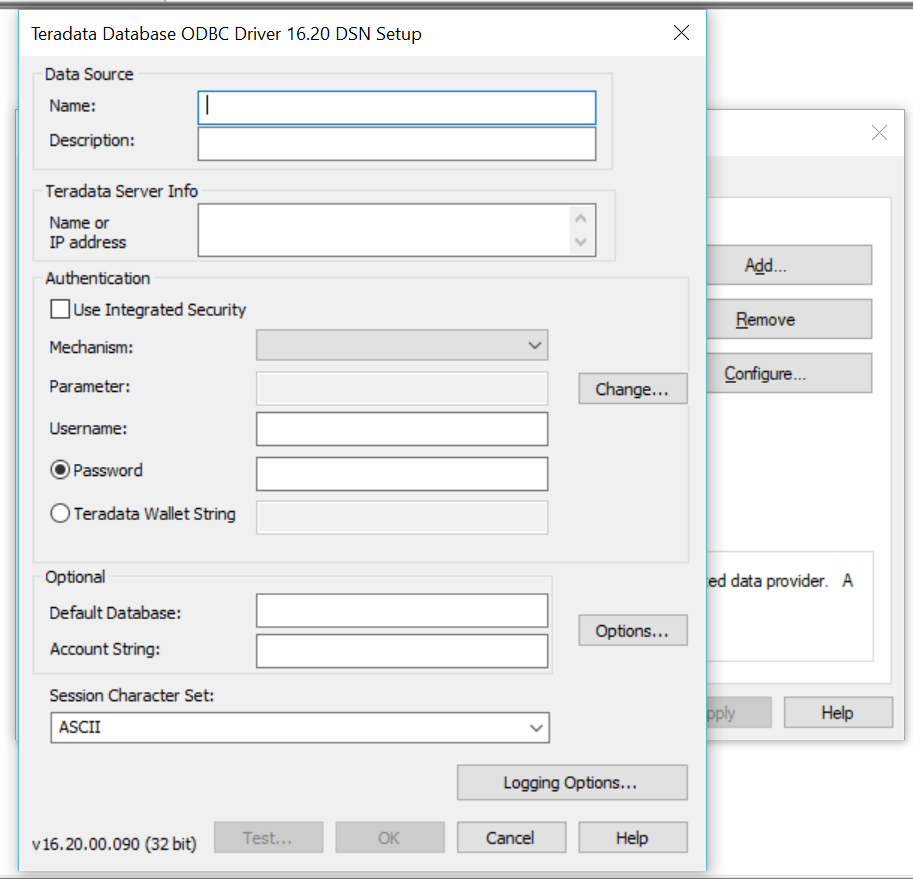Image resolution: width=913 pixels, height=879 pixels.
Task: Click the Teradata Wallet String field
Action: click(x=402, y=518)
